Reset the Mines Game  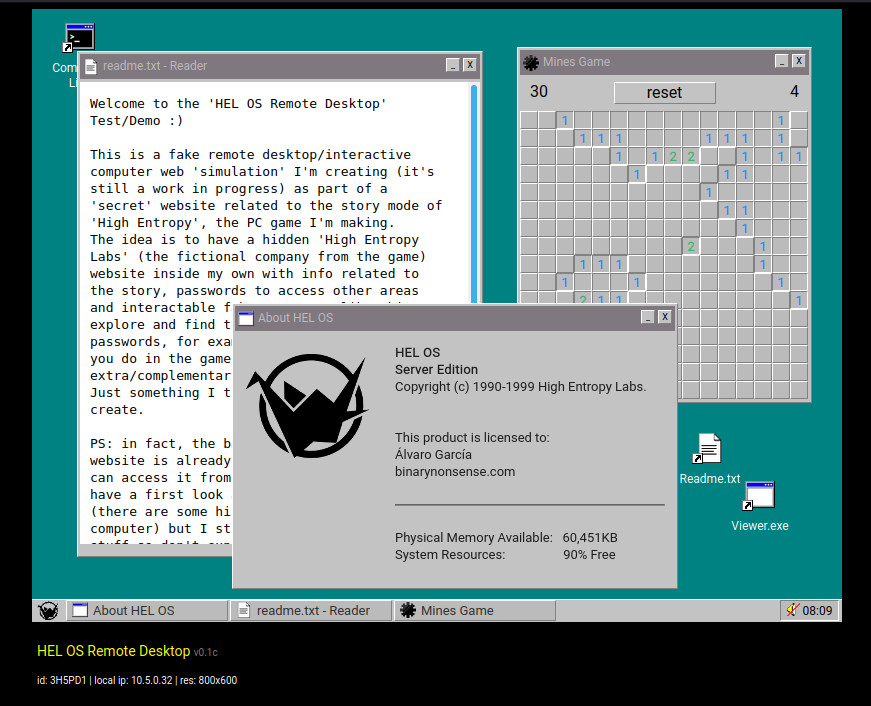(664, 92)
